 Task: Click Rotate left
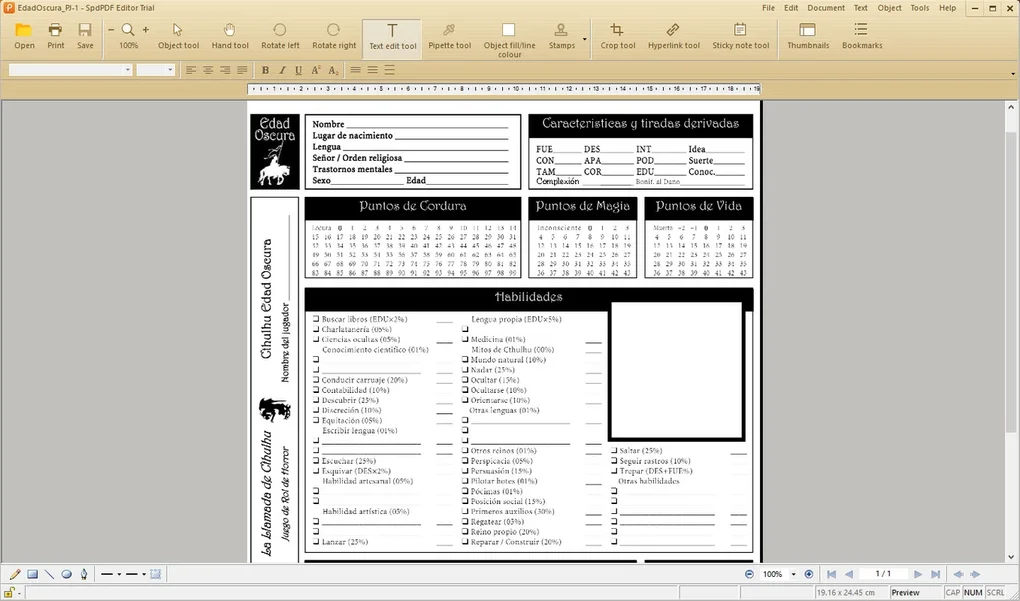pos(280,36)
